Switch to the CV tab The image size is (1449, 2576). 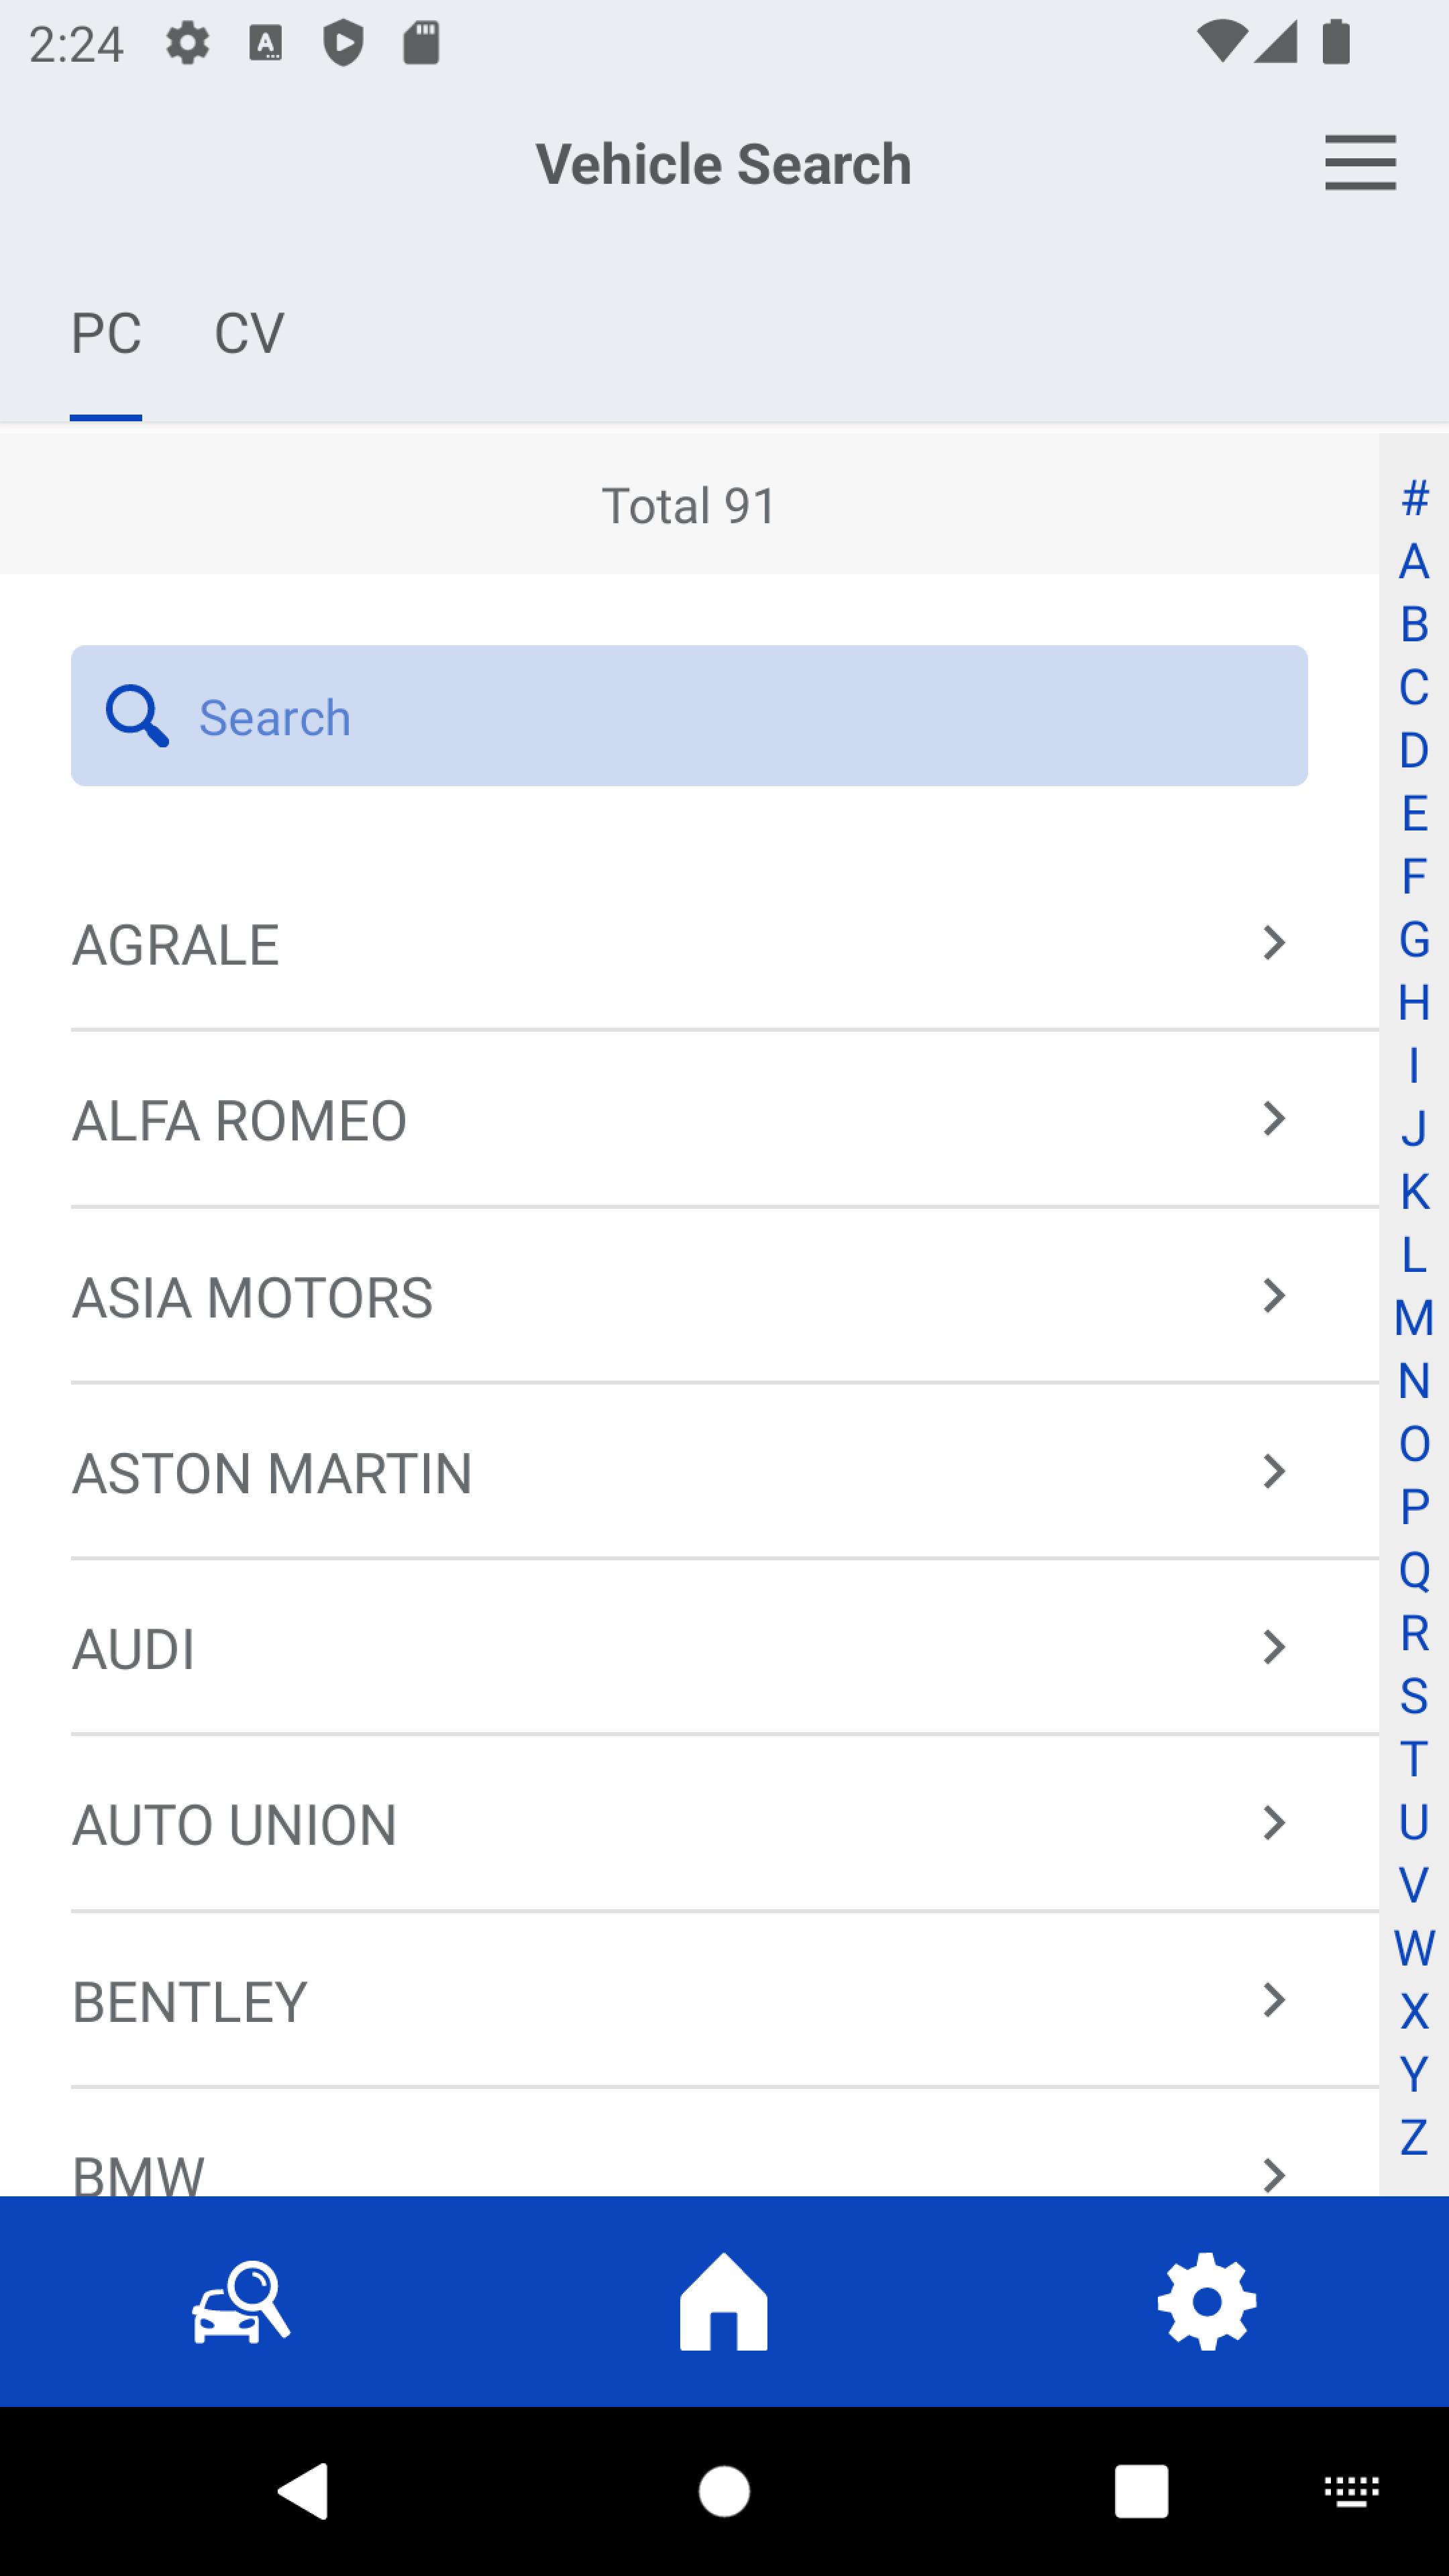[249, 333]
